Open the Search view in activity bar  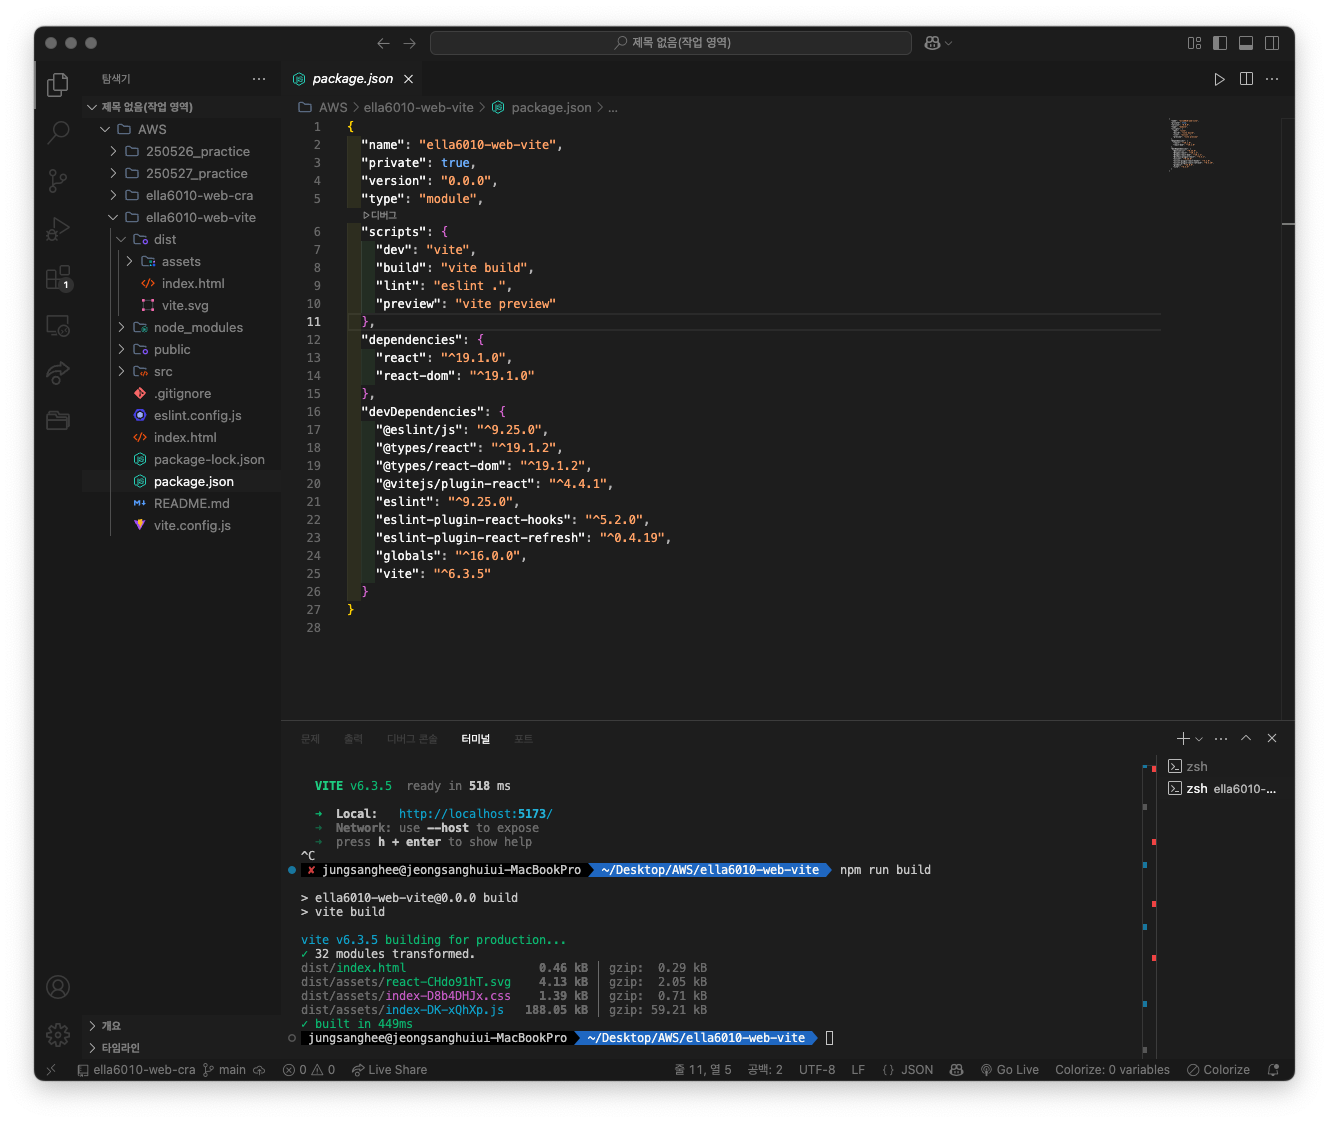(58, 132)
